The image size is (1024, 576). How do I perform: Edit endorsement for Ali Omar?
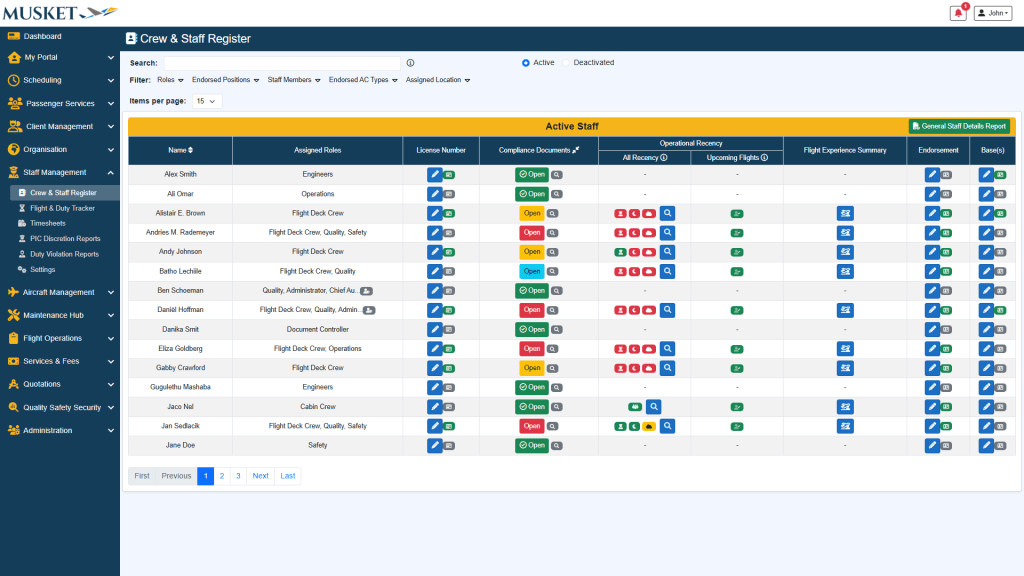[x=932, y=194]
